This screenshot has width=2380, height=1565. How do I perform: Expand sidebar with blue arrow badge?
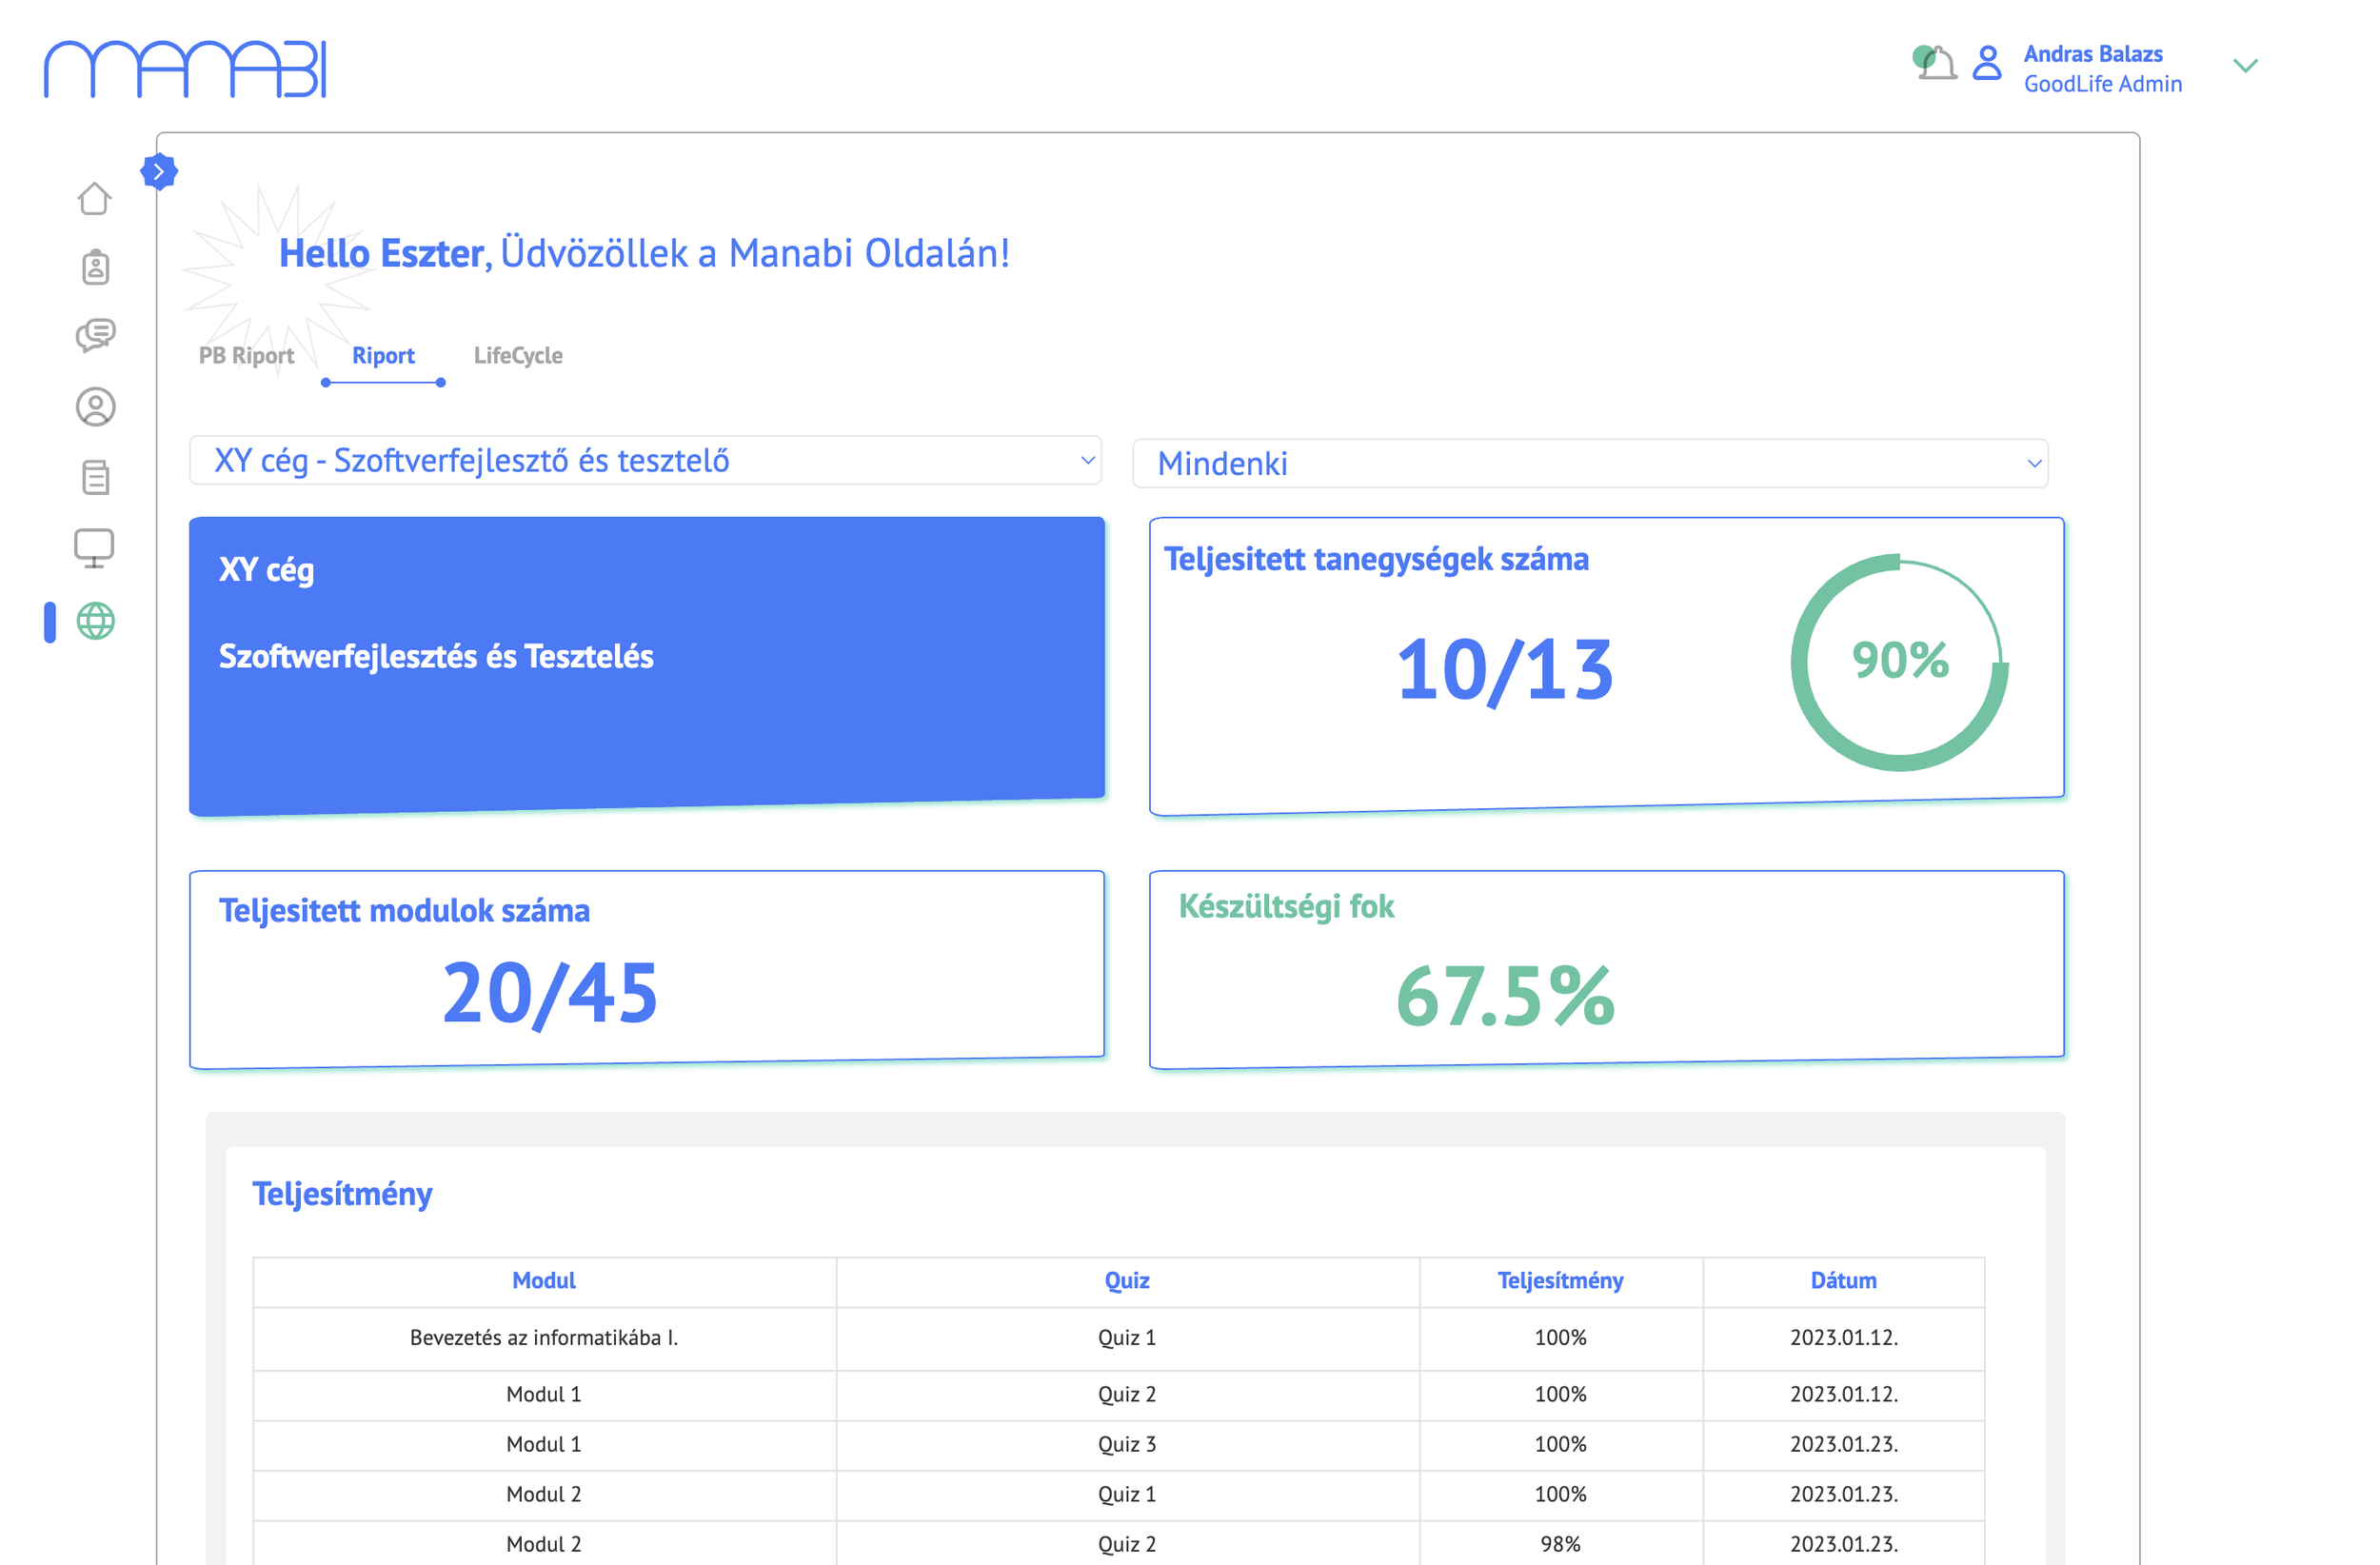(x=159, y=171)
